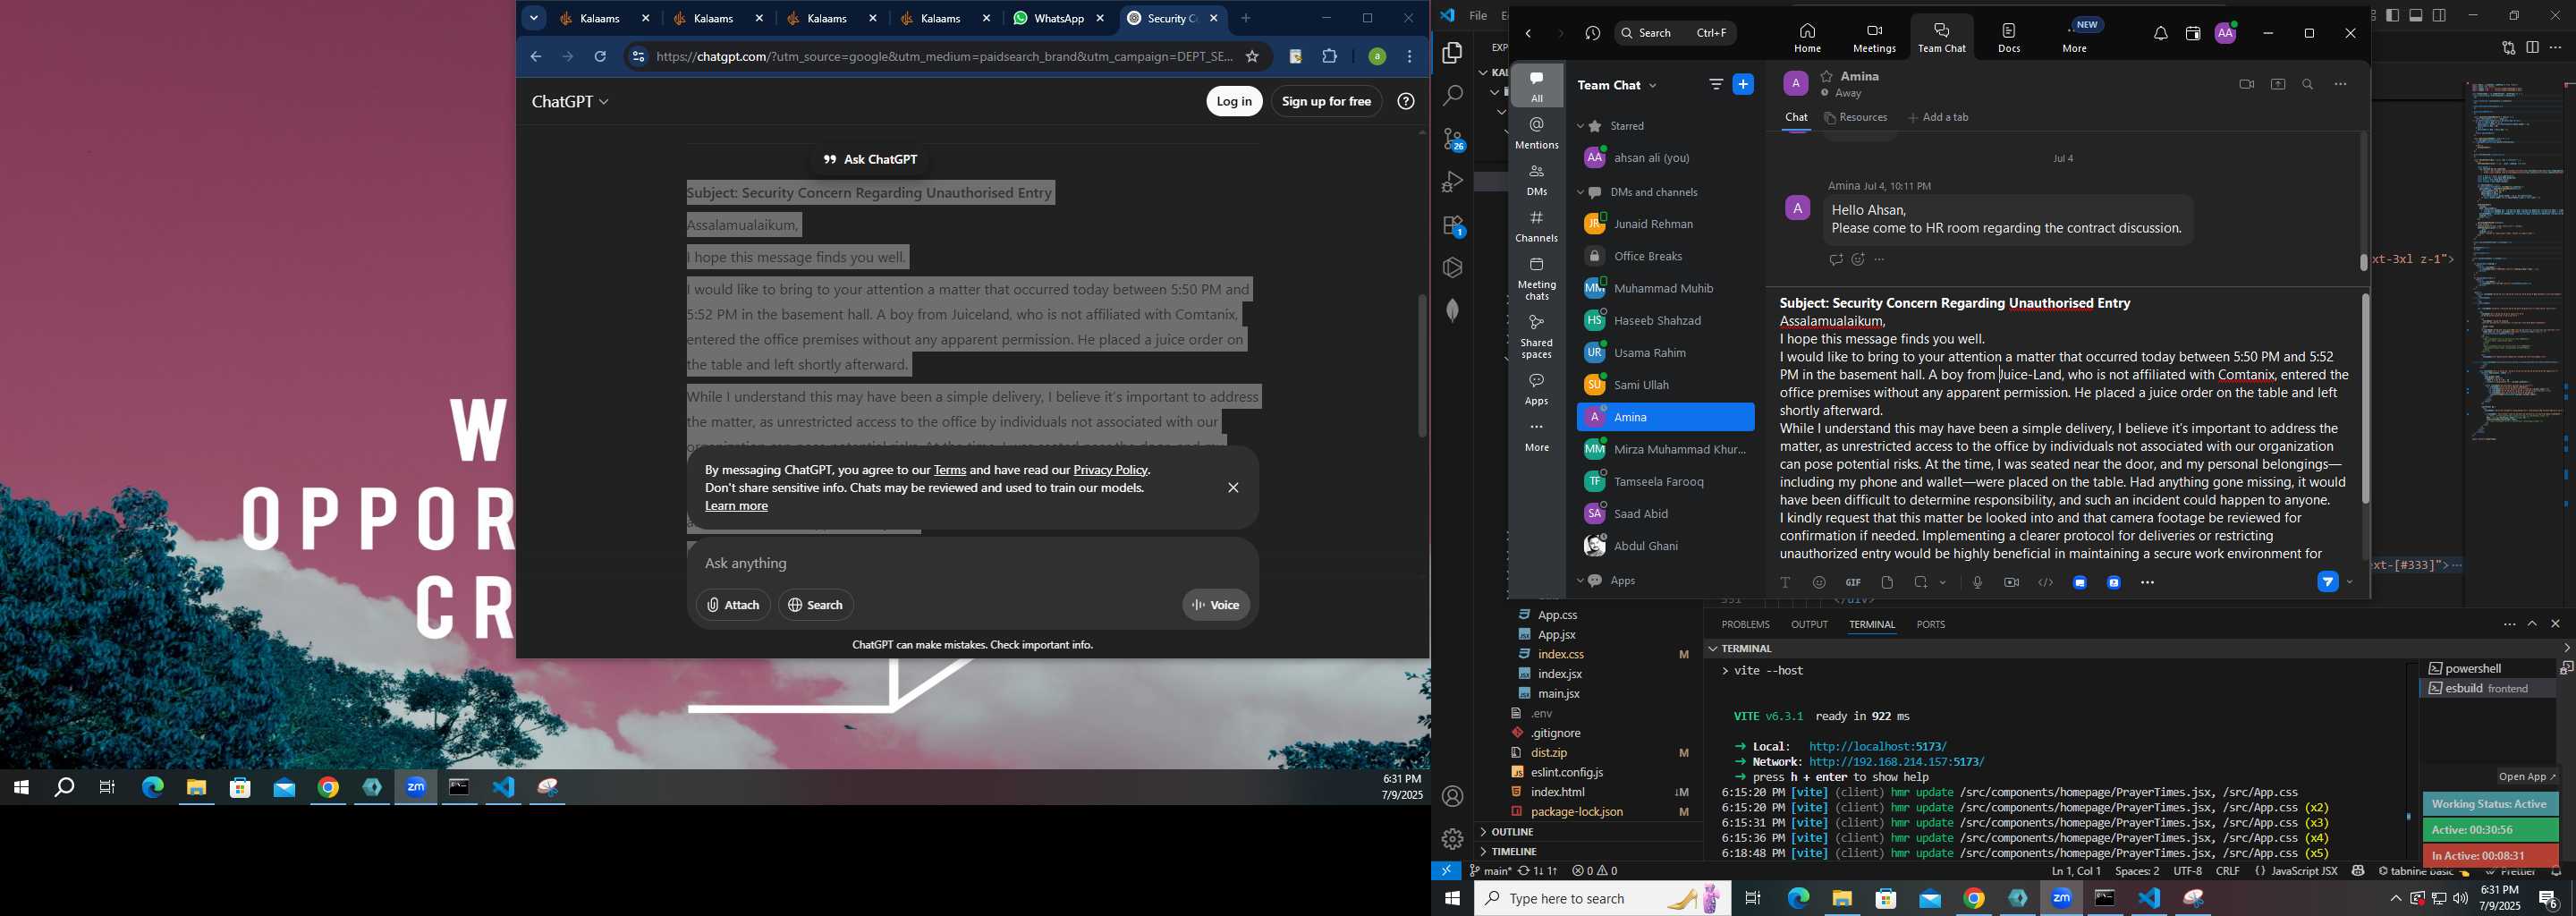Select the esbuild frontend terminal
The width and height of the screenshot is (2576, 916).
[x=2487, y=689]
